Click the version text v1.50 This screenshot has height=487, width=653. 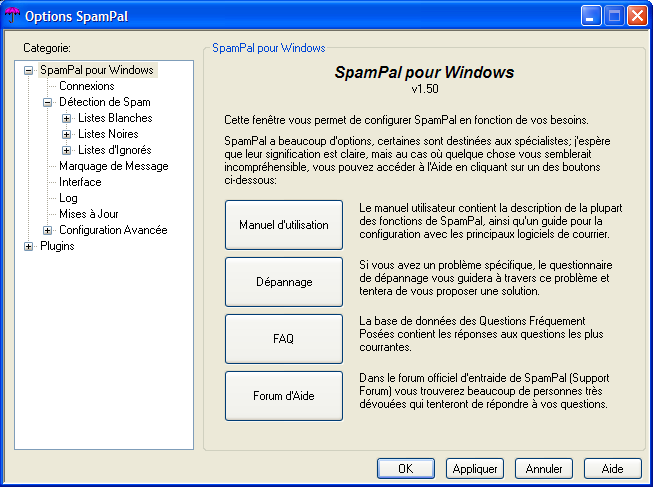pos(425,89)
